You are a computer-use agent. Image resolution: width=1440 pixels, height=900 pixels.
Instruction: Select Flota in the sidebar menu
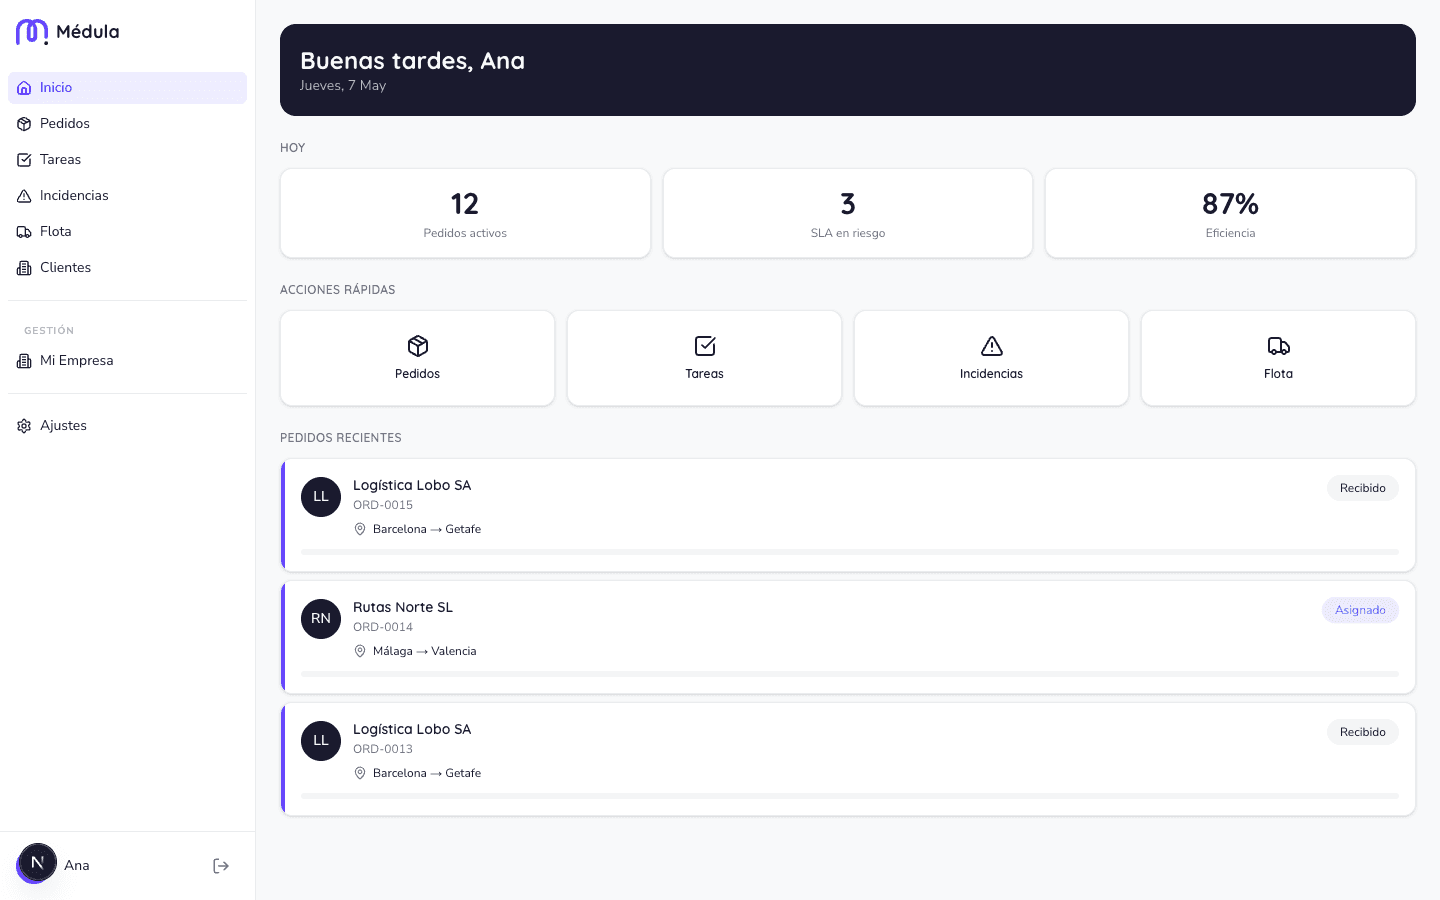pyautogui.click(x=127, y=232)
